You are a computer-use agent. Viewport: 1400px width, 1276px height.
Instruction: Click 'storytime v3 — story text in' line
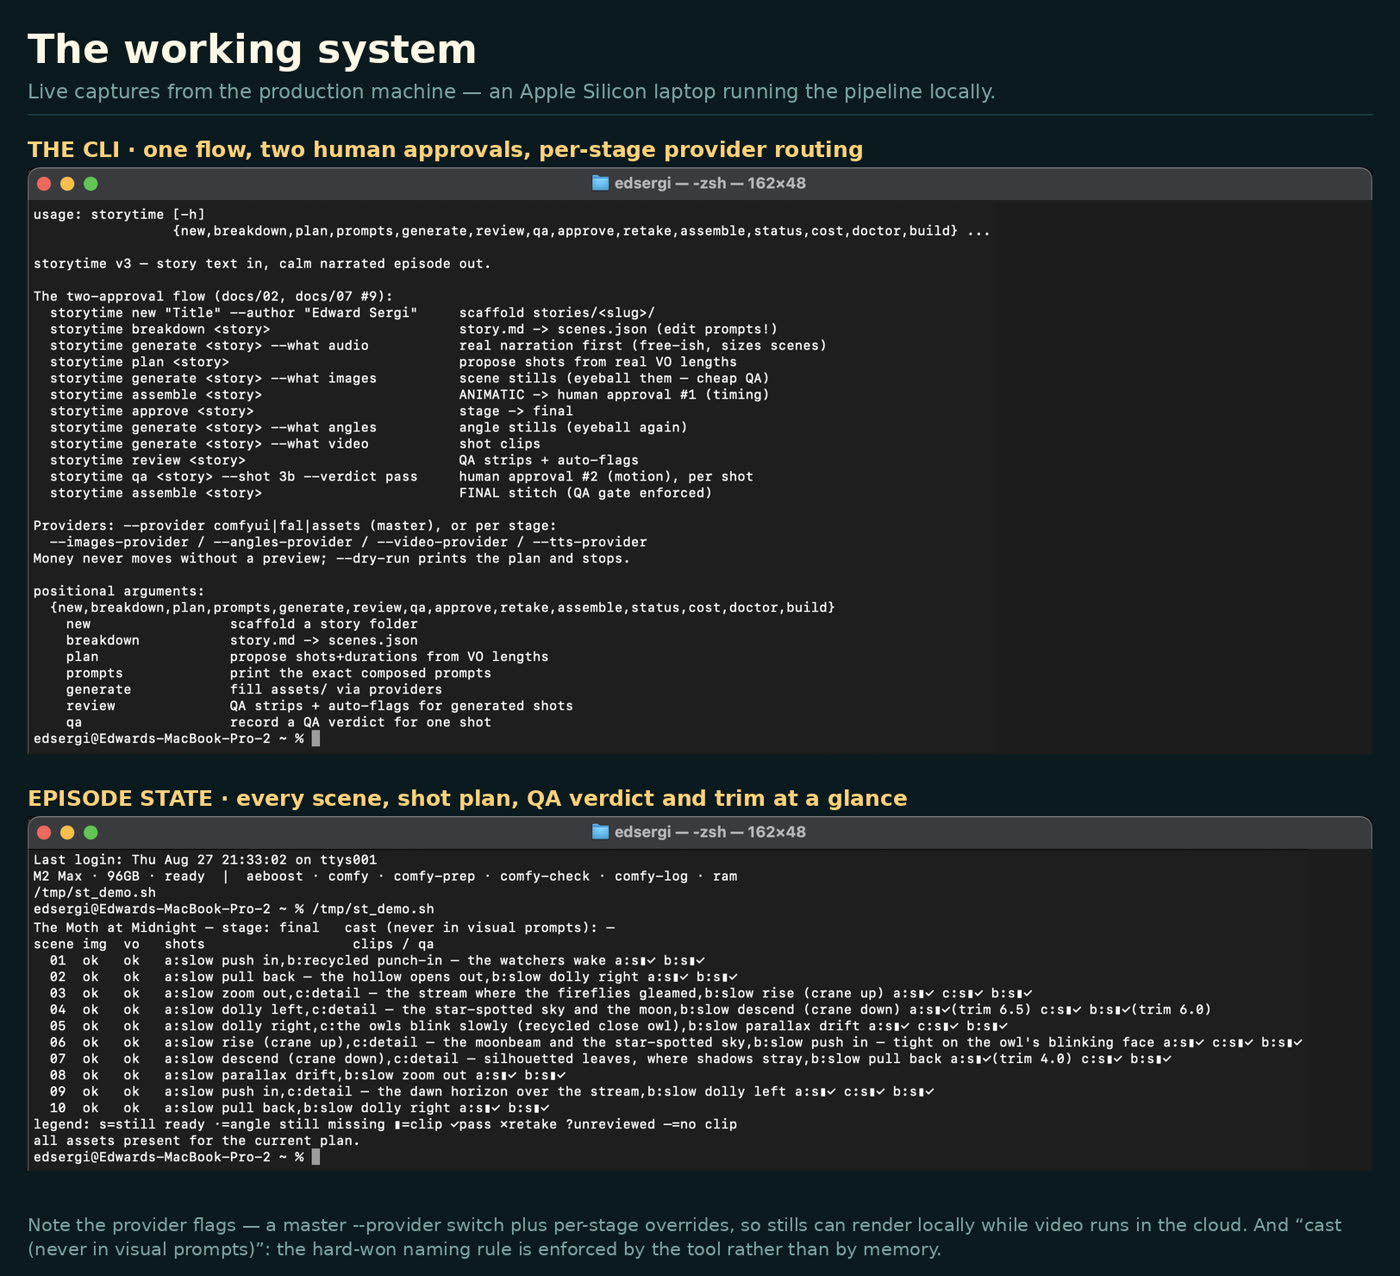click(x=262, y=264)
